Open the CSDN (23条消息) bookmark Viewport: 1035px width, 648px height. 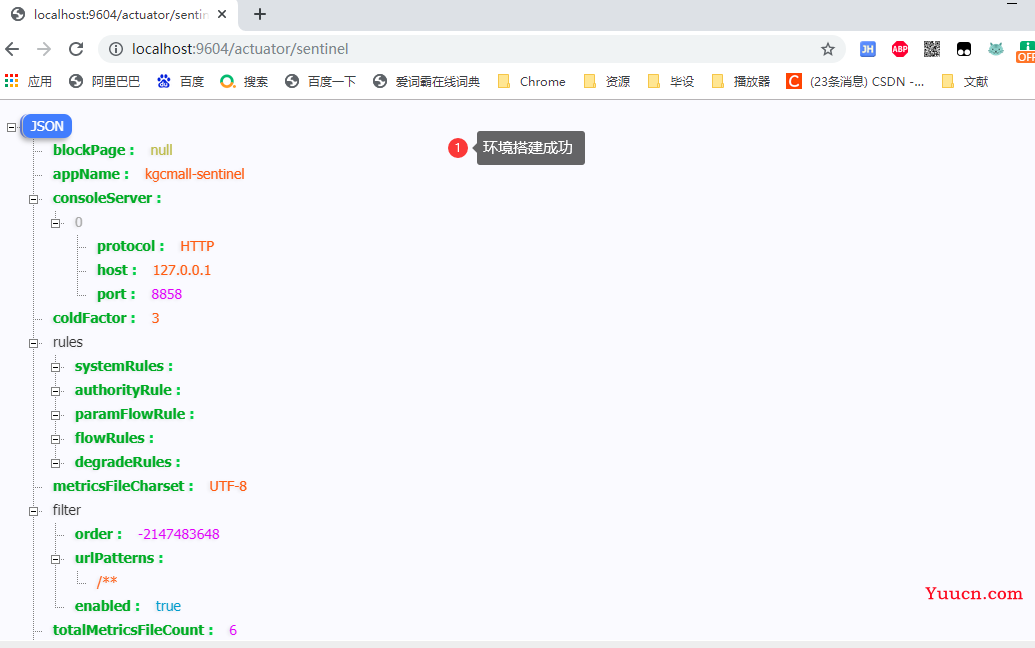click(x=855, y=81)
